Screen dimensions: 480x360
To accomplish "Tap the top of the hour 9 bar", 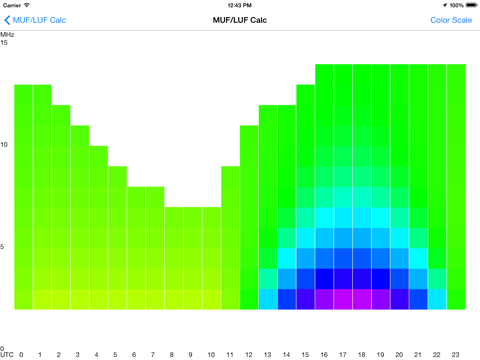I will pyautogui.click(x=192, y=217).
